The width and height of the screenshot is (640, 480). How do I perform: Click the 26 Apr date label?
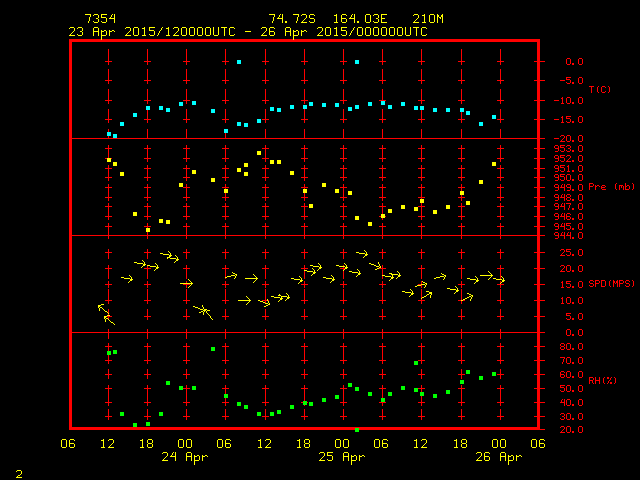[x=499, y=457]
